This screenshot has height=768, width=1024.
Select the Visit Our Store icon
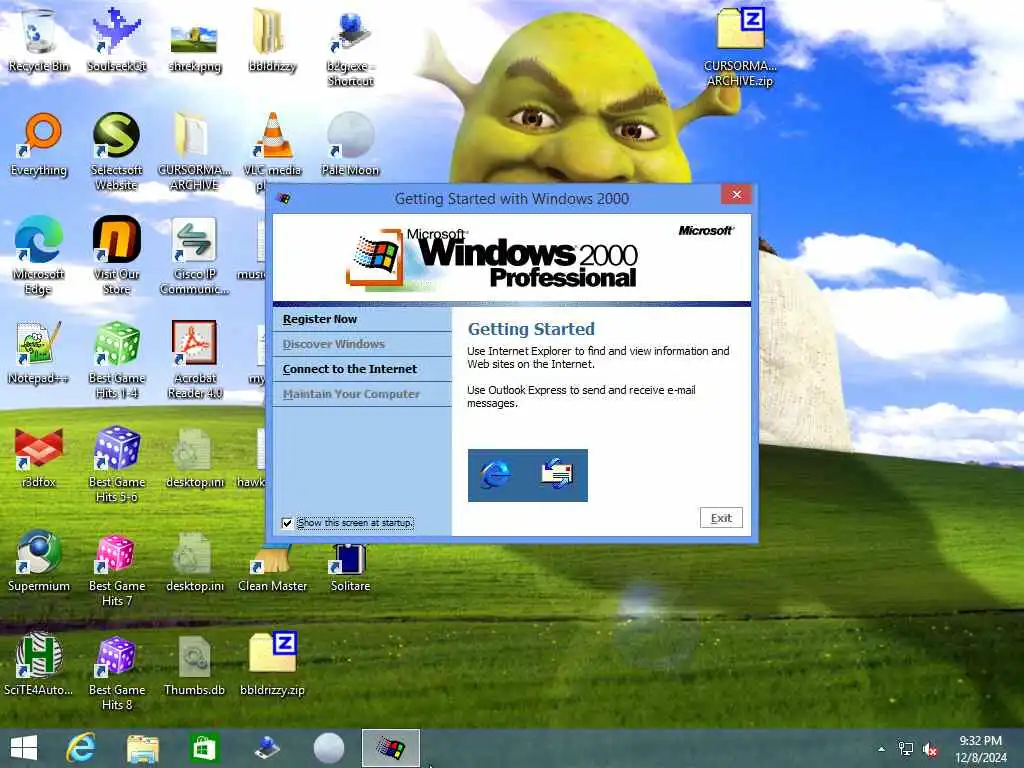116,256
